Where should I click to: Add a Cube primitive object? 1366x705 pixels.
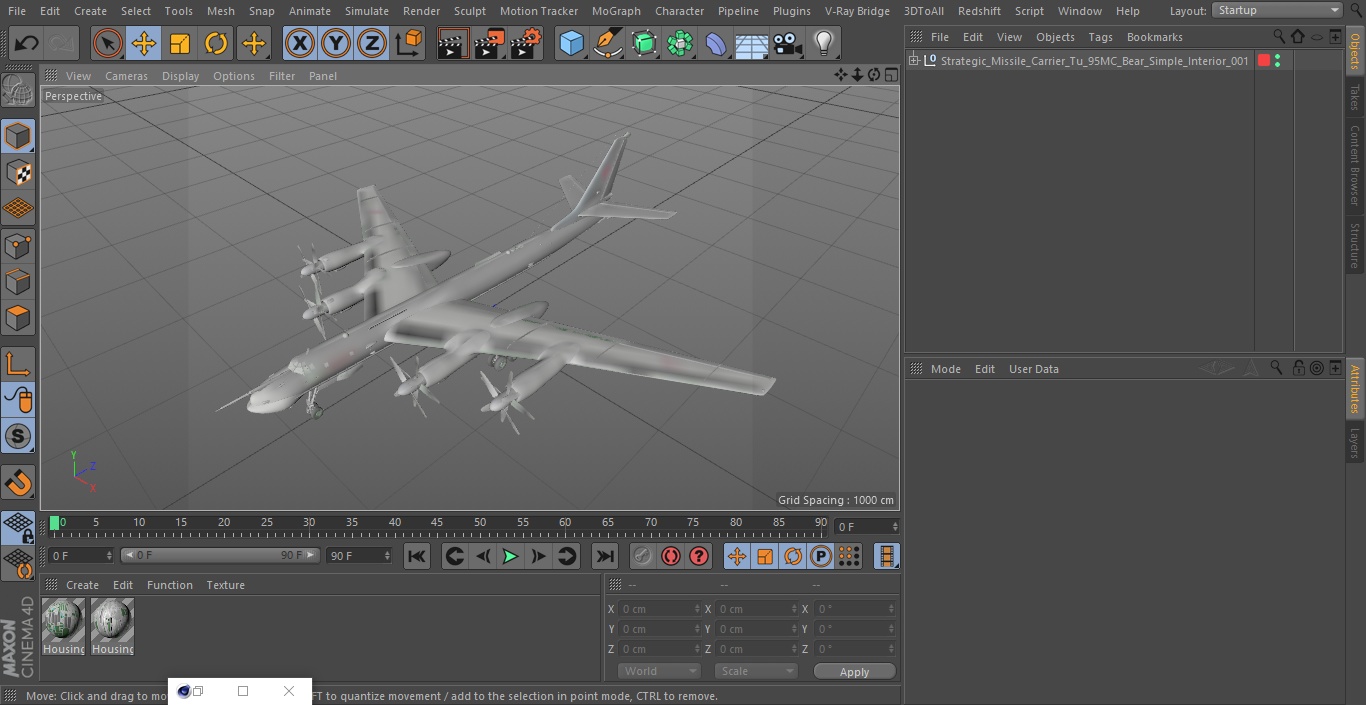point(571,43)
